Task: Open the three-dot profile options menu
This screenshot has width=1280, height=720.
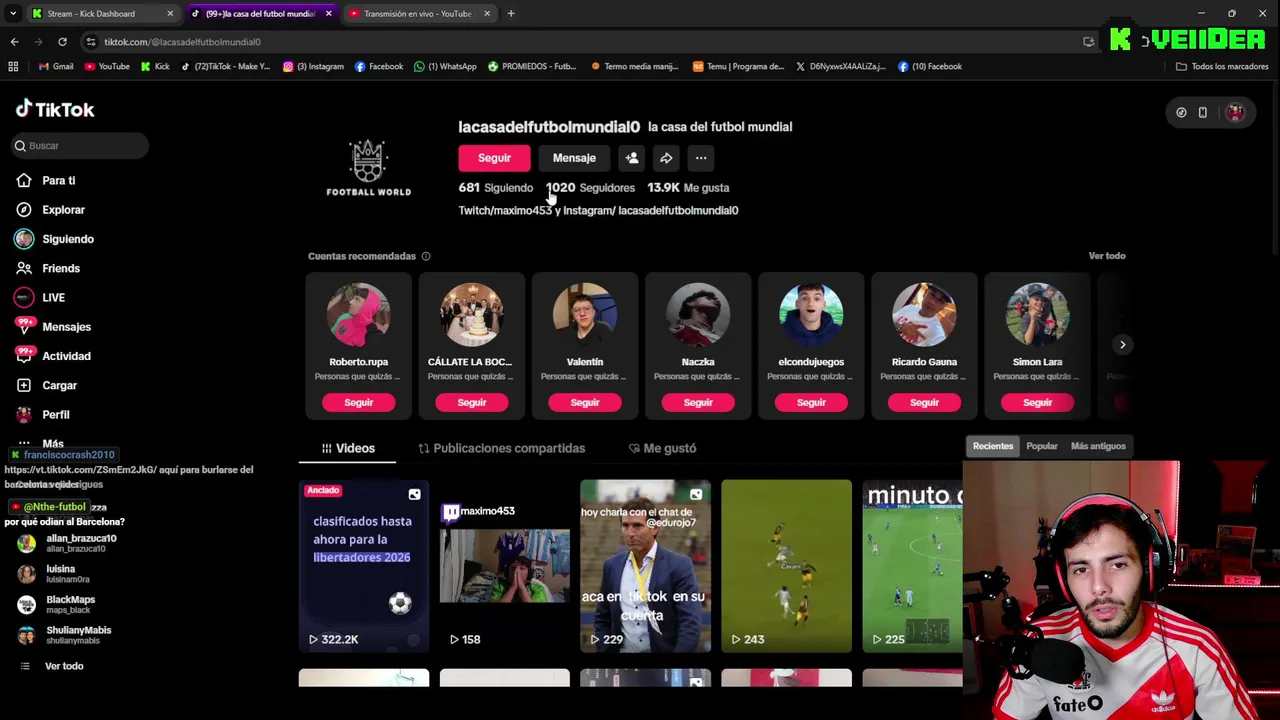Action: pyautogui.click(x=701, y=158)
